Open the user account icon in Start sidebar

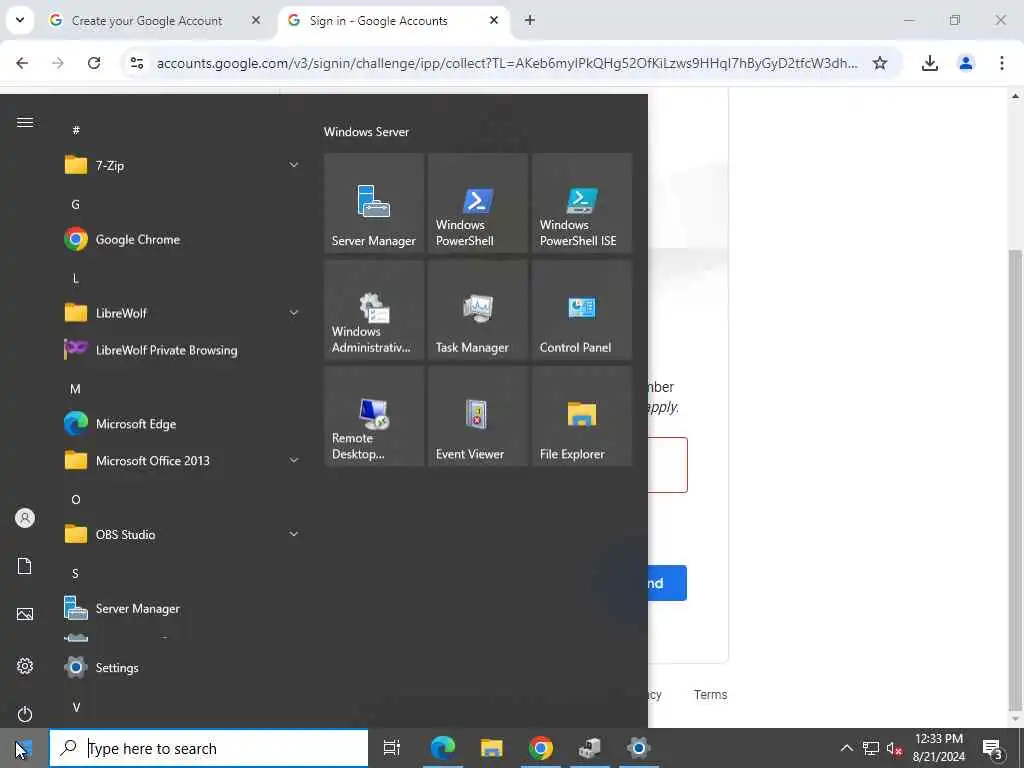click(x=25, y=518)
